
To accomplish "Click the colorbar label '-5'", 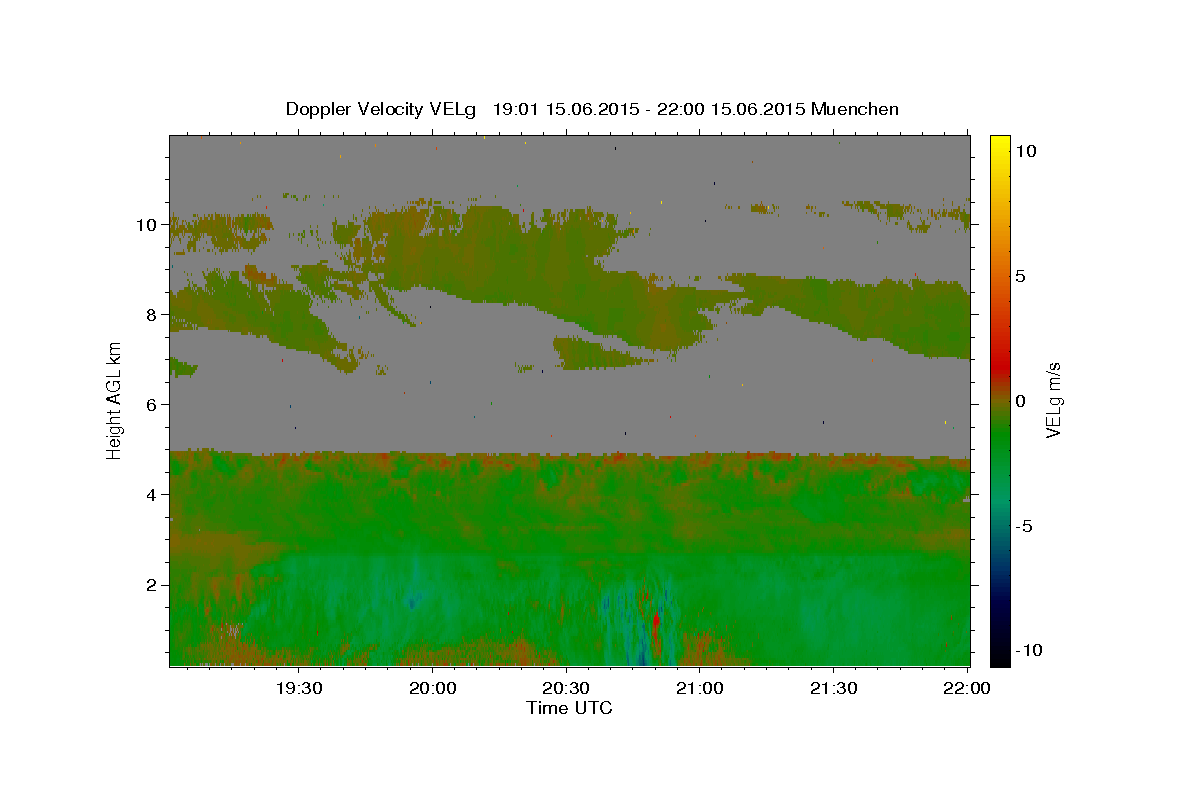I will tap(1023, 526).
